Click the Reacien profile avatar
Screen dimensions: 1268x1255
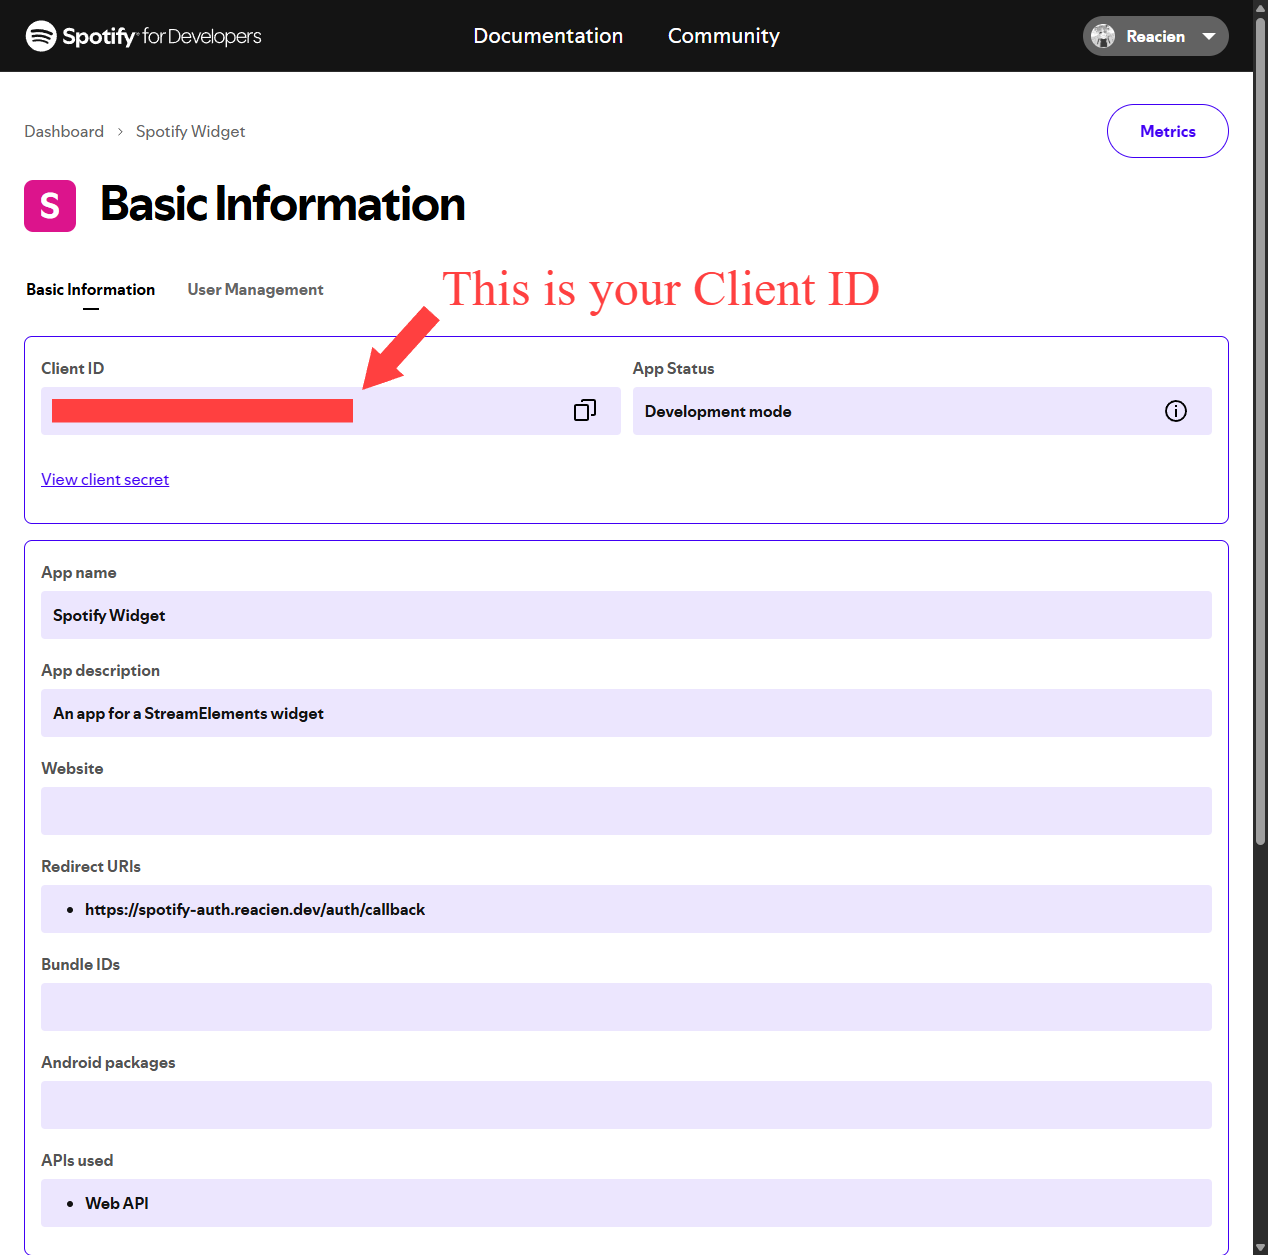1103,36
